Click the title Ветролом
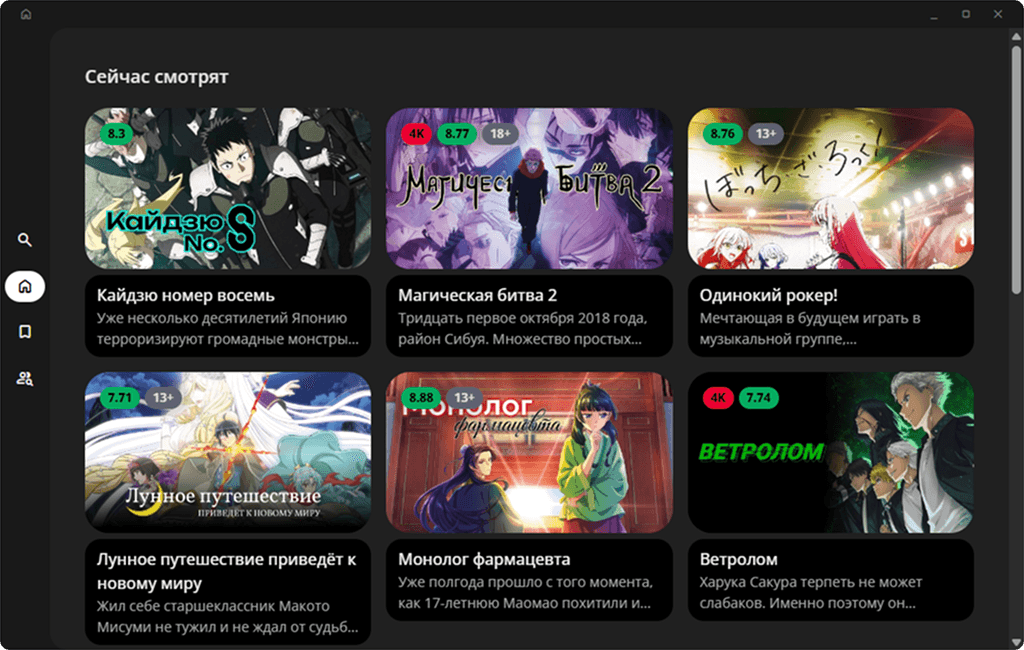 (739, 559)
